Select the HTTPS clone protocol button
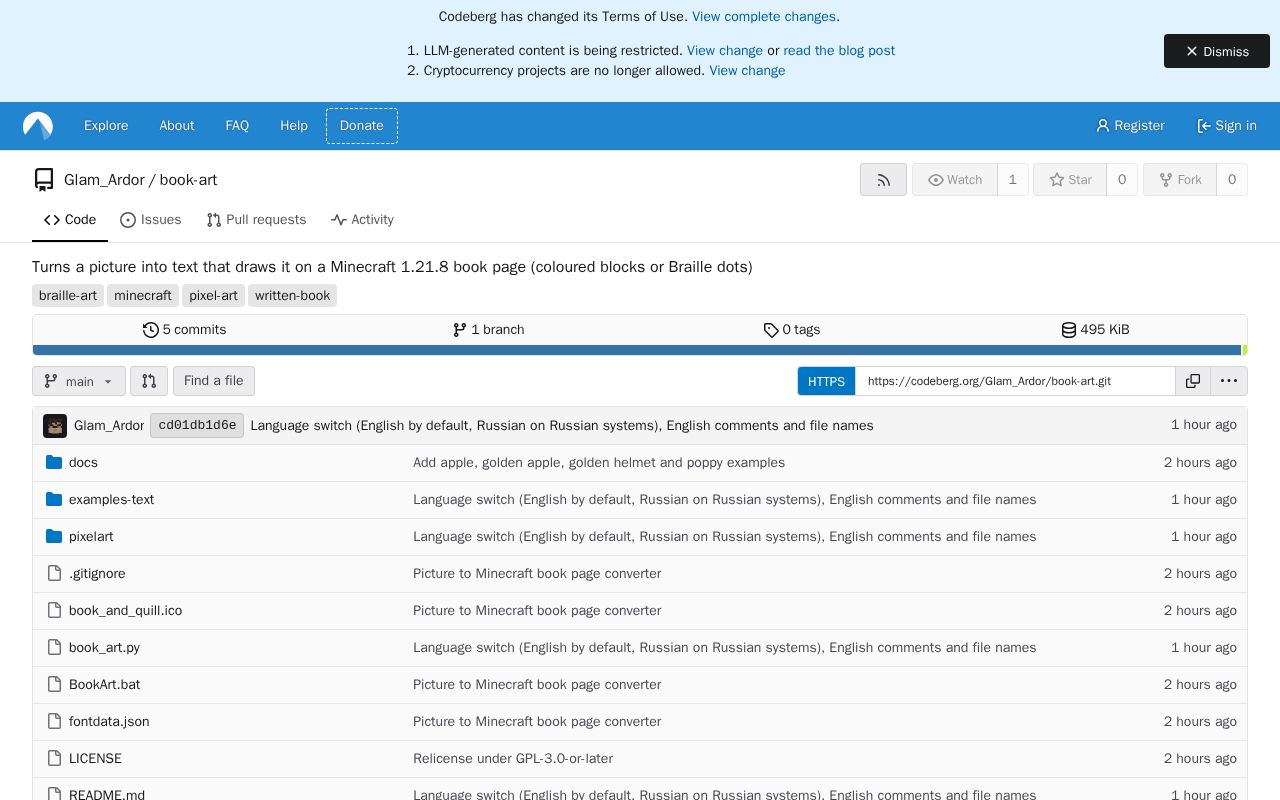The image size is (1280, 800). 826,381
